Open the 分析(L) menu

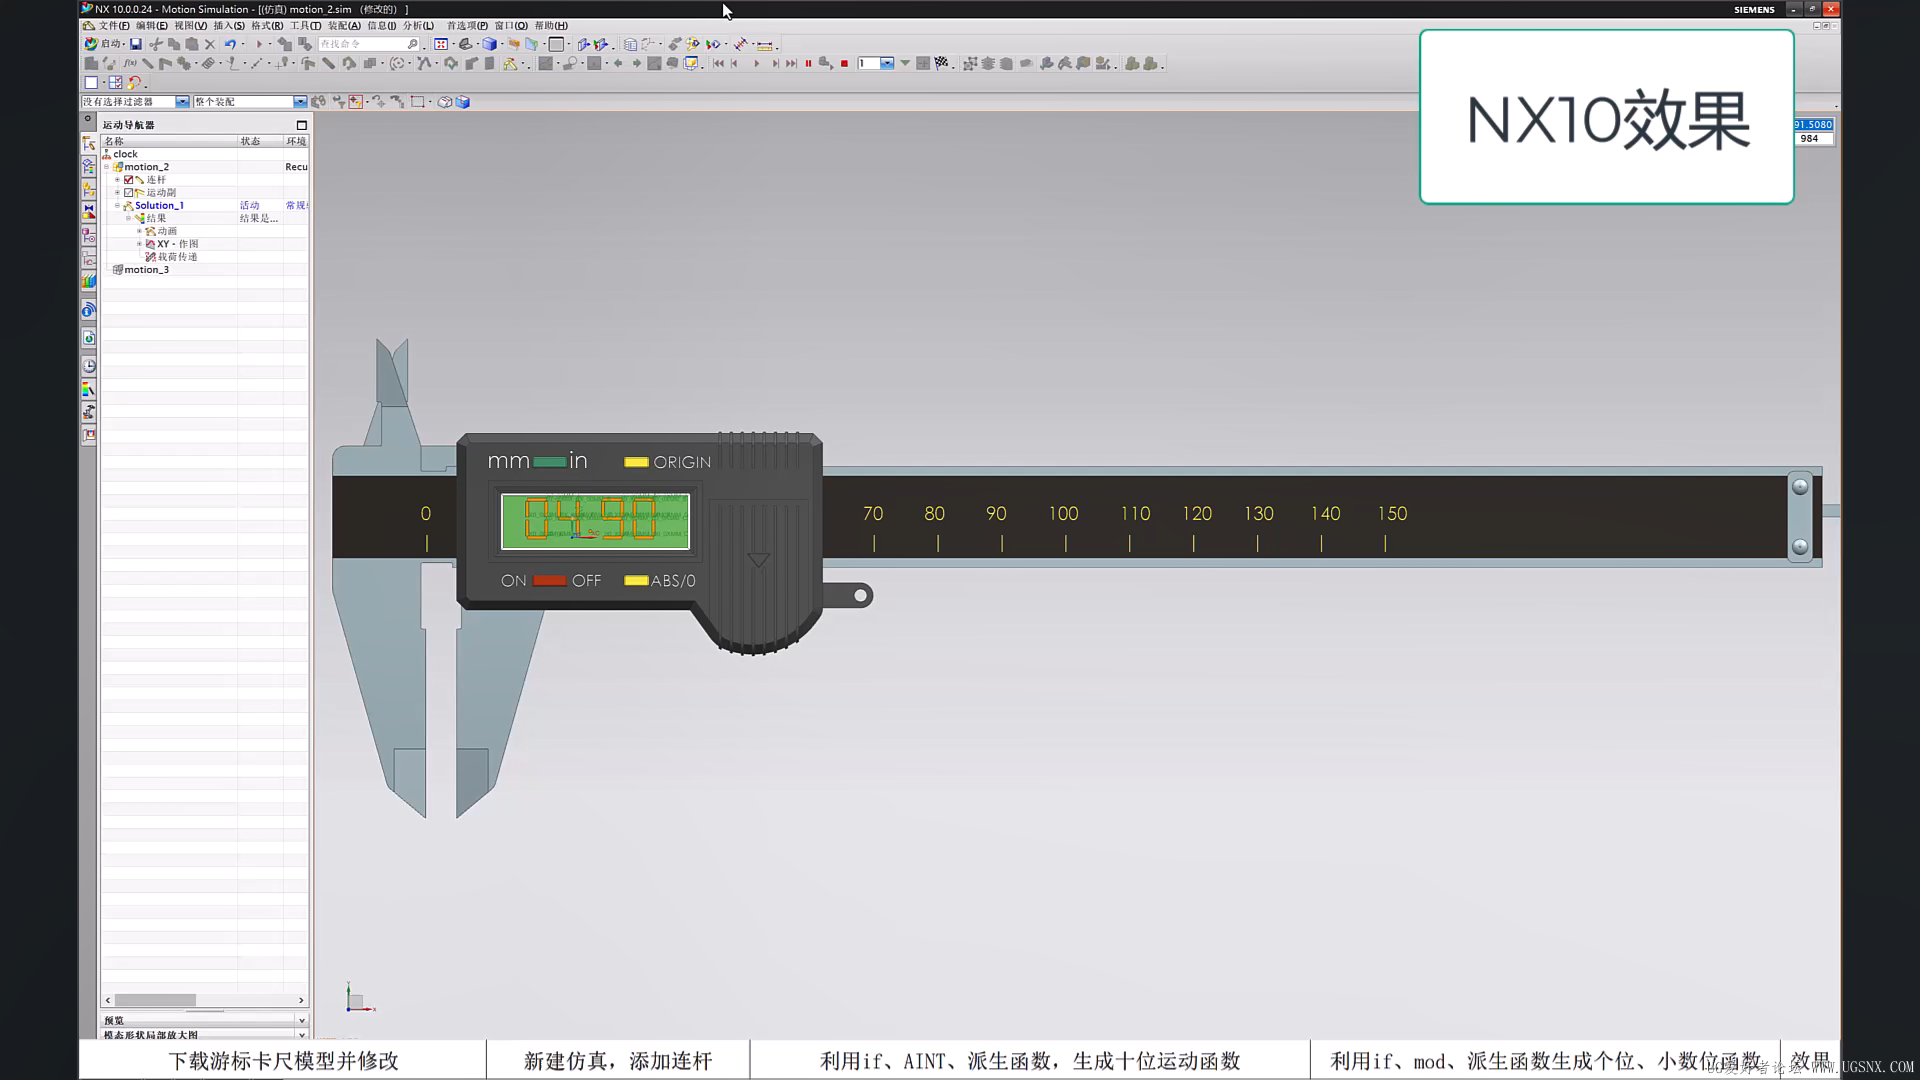point(419,26)
